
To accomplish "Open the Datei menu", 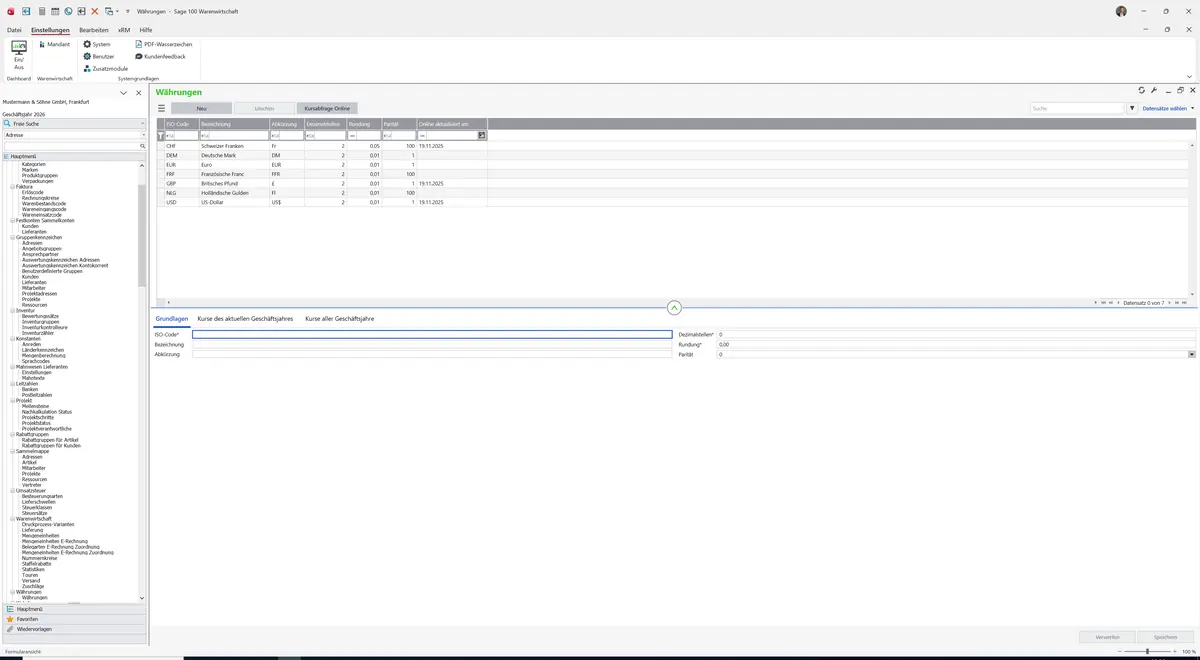I will coord(14,30).
